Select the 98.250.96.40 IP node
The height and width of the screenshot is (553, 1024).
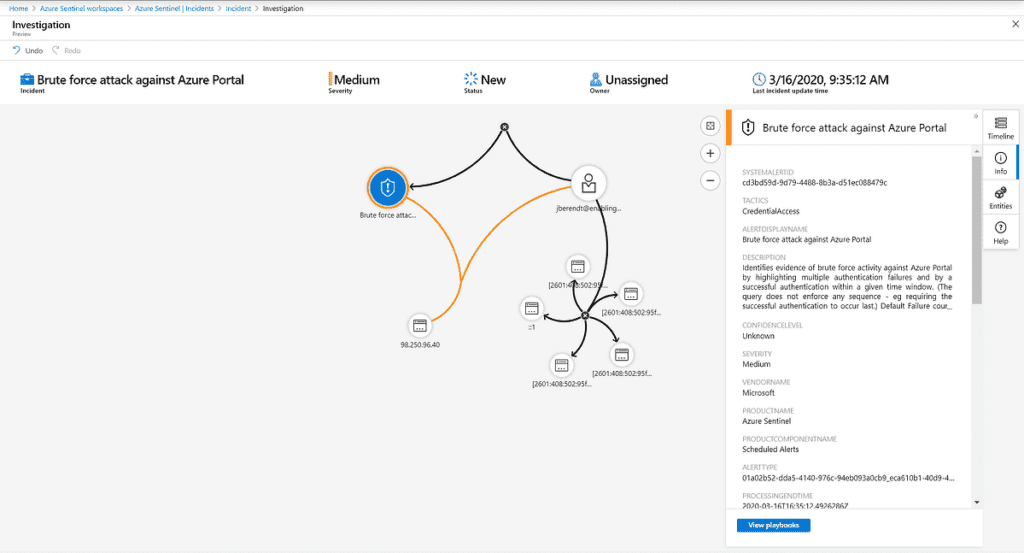coord(420,325)
